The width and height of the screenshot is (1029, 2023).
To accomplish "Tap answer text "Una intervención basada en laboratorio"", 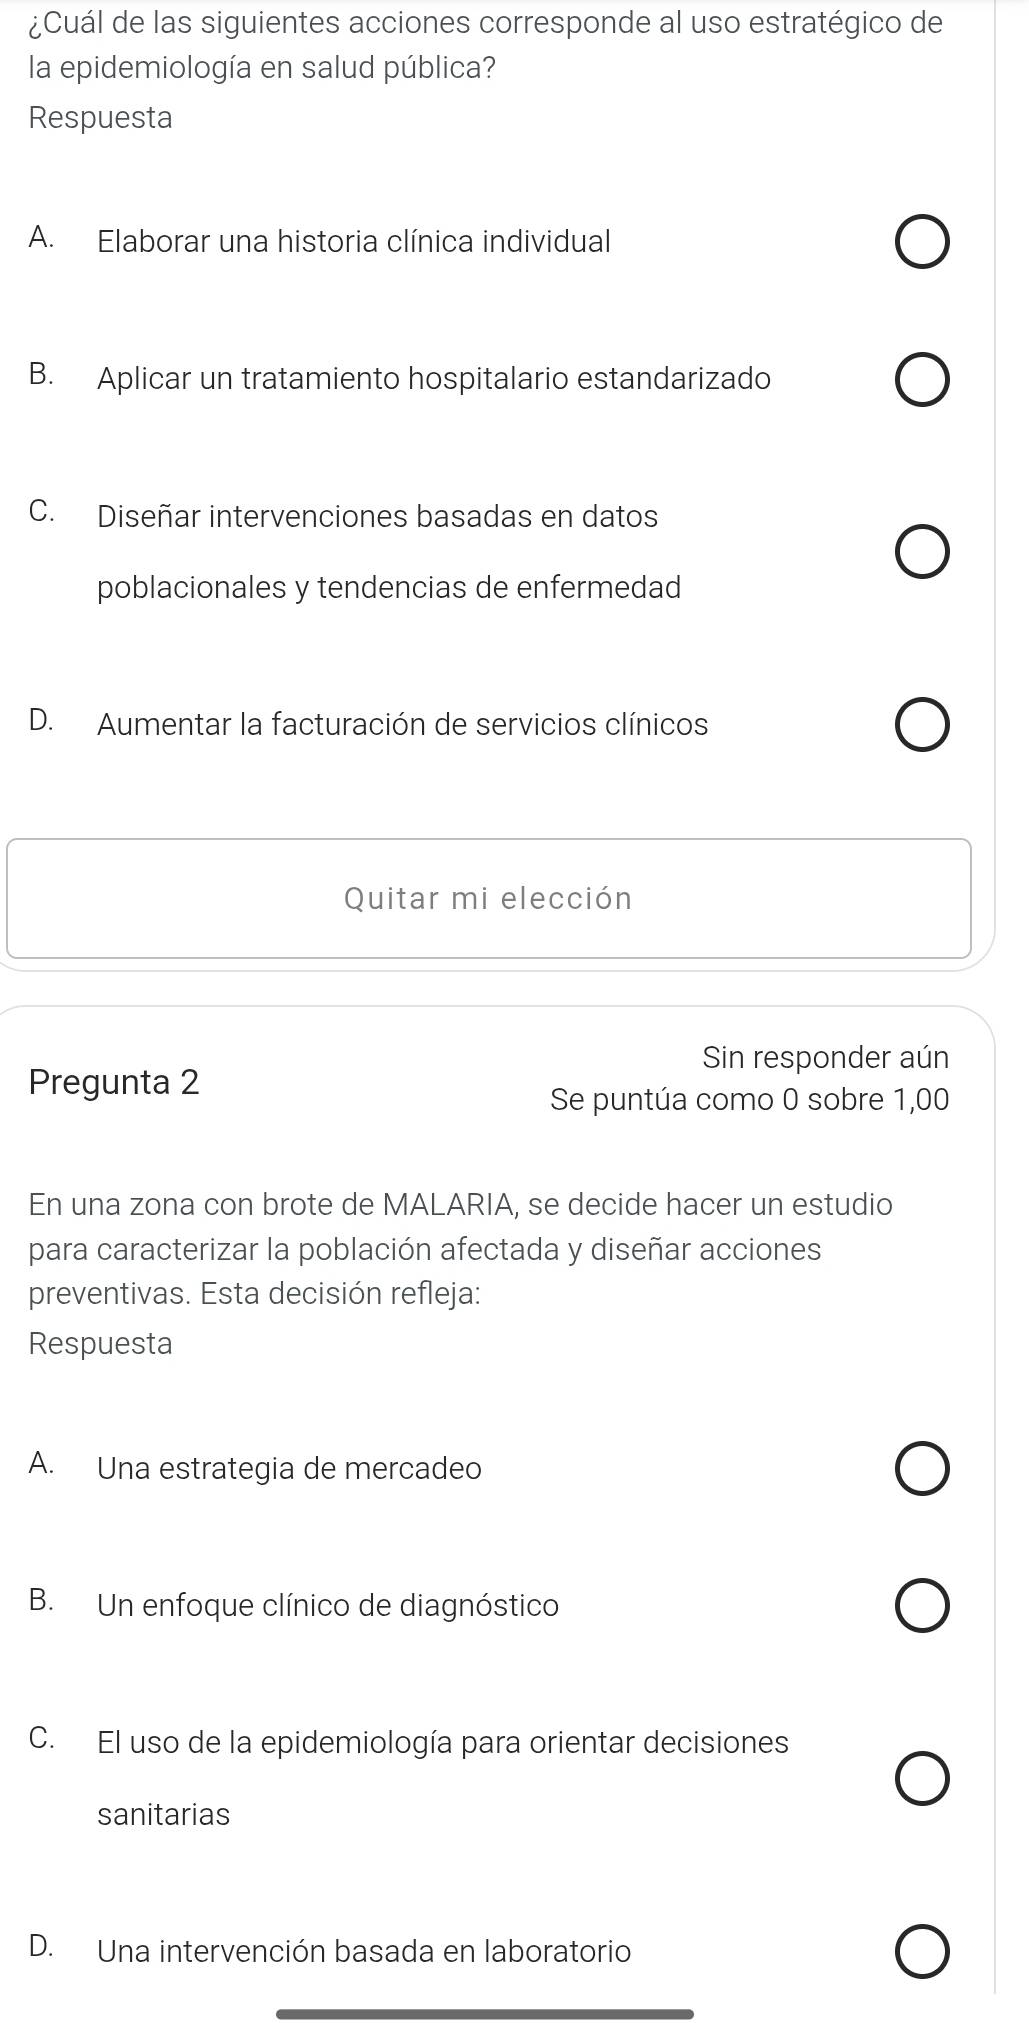I will (364, 1950).
